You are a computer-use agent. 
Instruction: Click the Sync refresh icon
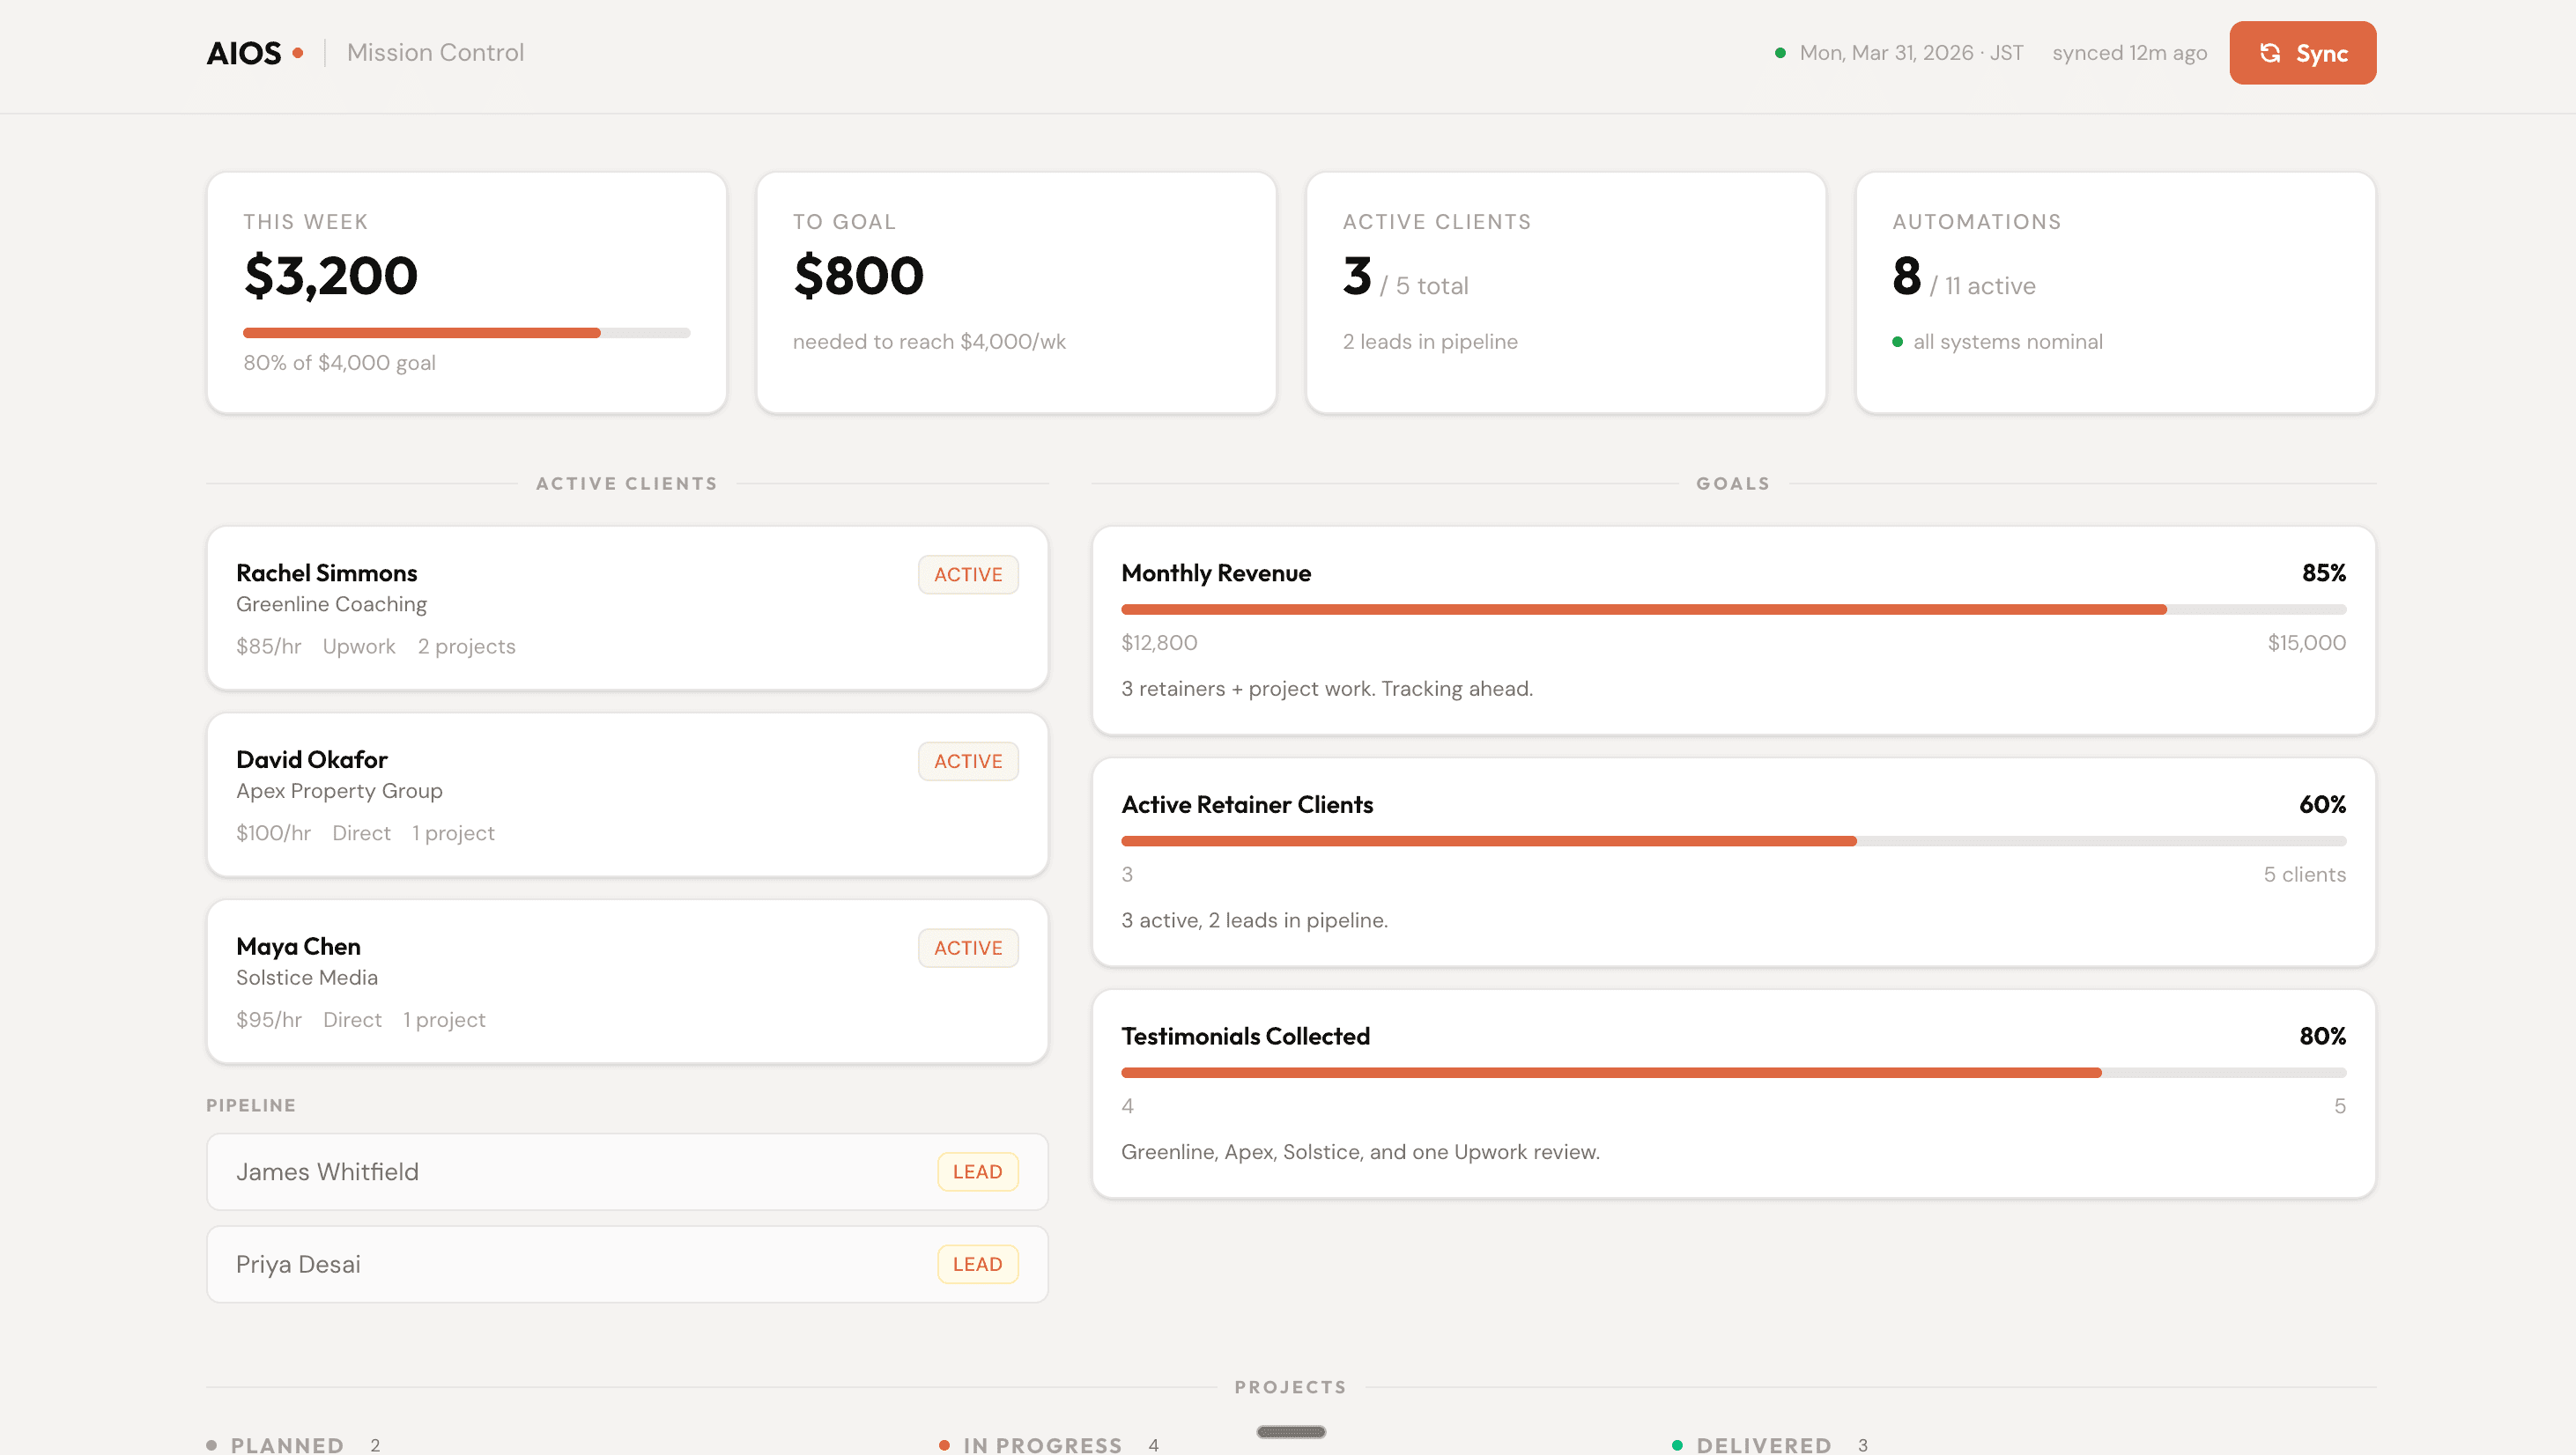pyautogui.click(x=2270, y=53)
